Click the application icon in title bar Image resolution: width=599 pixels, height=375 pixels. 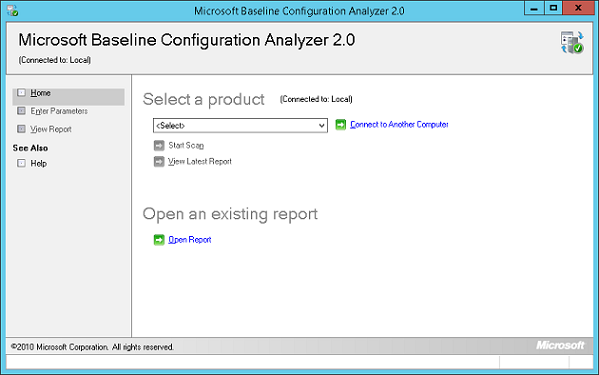pyautogui.click(x=13, y=11)
